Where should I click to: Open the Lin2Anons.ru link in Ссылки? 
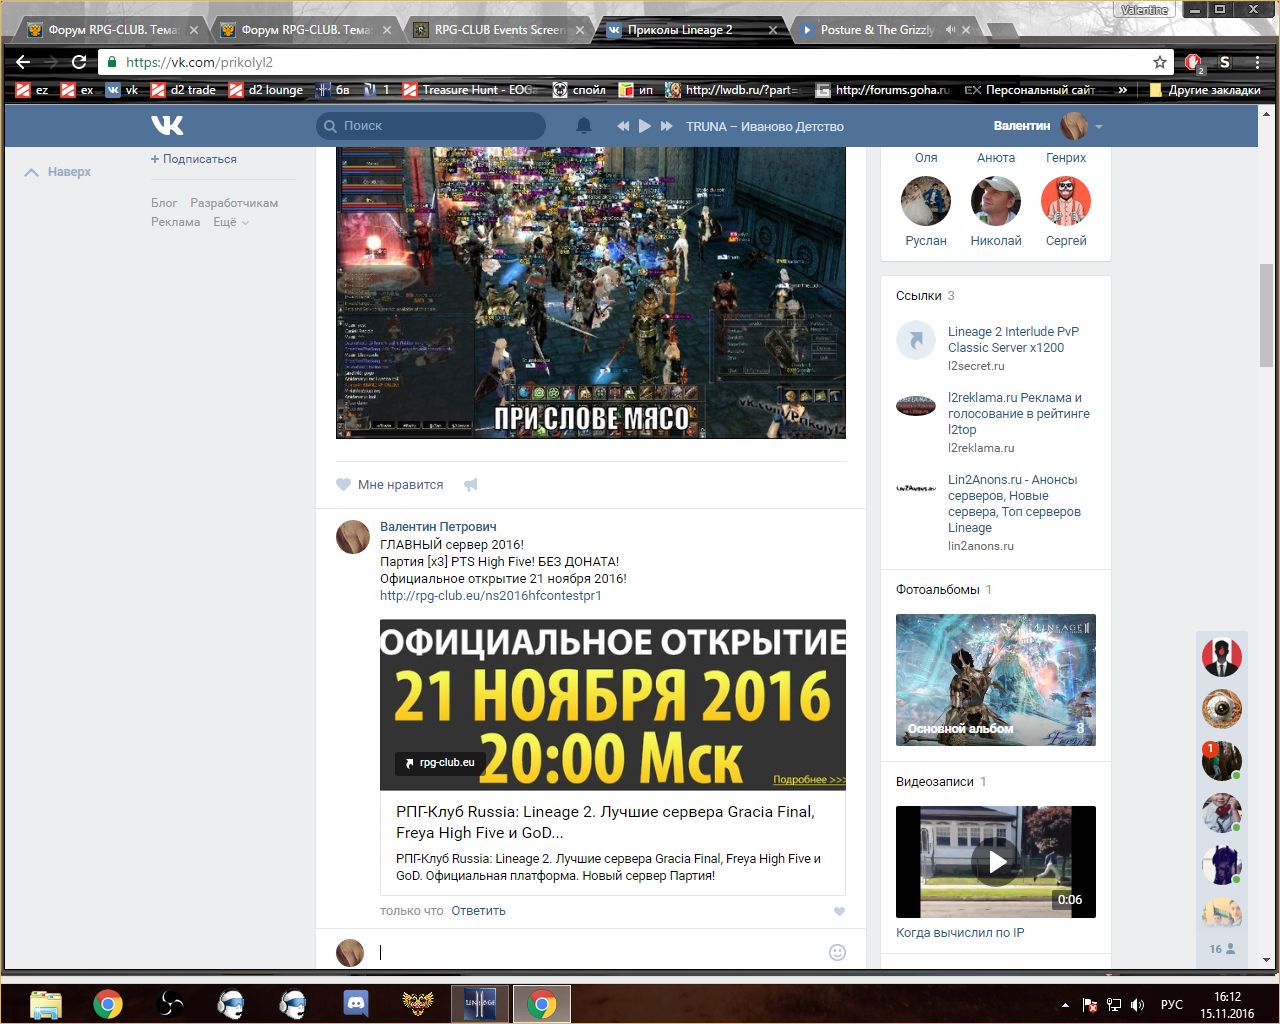1013,504
